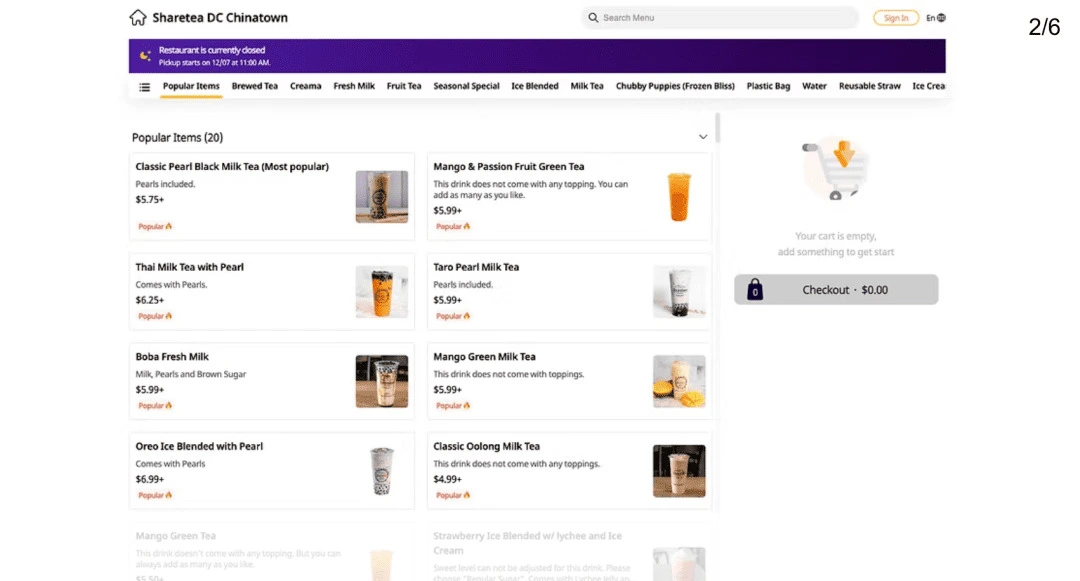Open Chubby Puppies (Frozen Bliss) tab
1080x581 pixels.
(675, 86)
